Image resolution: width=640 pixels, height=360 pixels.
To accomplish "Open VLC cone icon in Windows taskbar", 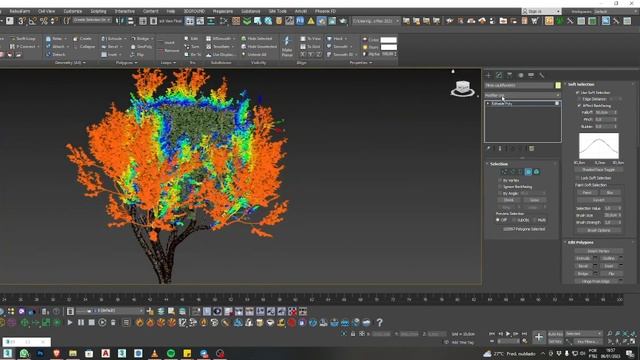I will [x=155, y=353].
